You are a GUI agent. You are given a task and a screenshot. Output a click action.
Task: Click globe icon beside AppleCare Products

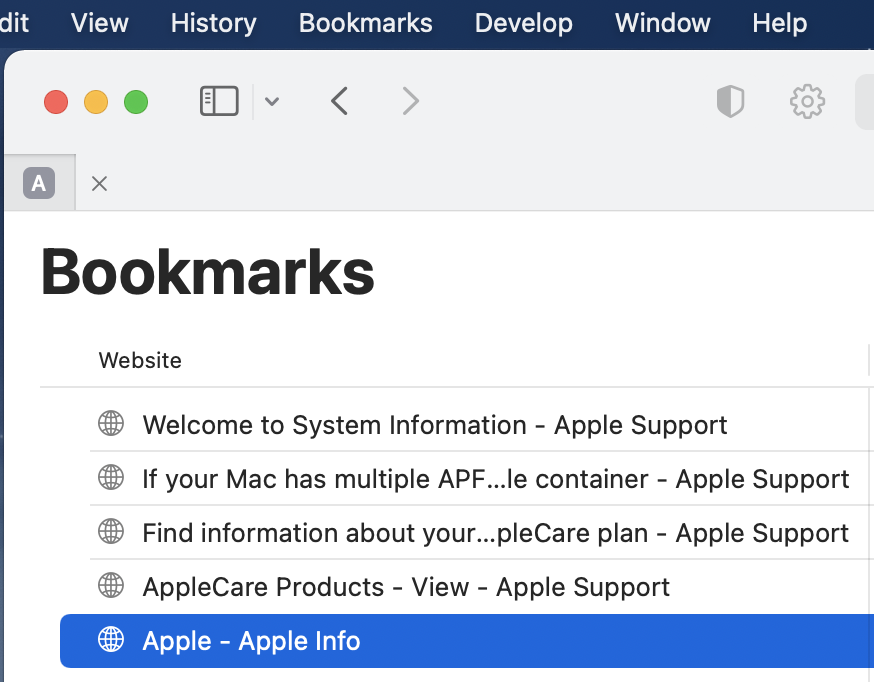coord(111,586)
